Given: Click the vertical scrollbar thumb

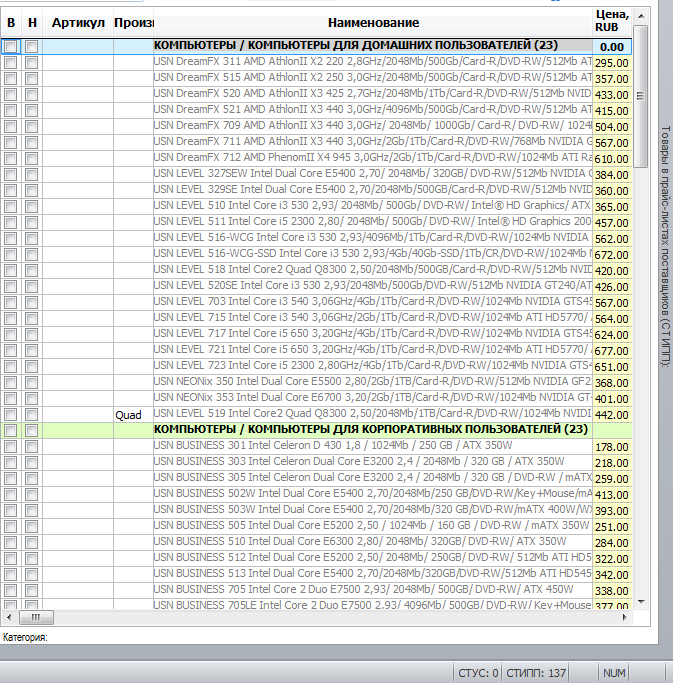Looking at the screenshot, I should (640, 96).
